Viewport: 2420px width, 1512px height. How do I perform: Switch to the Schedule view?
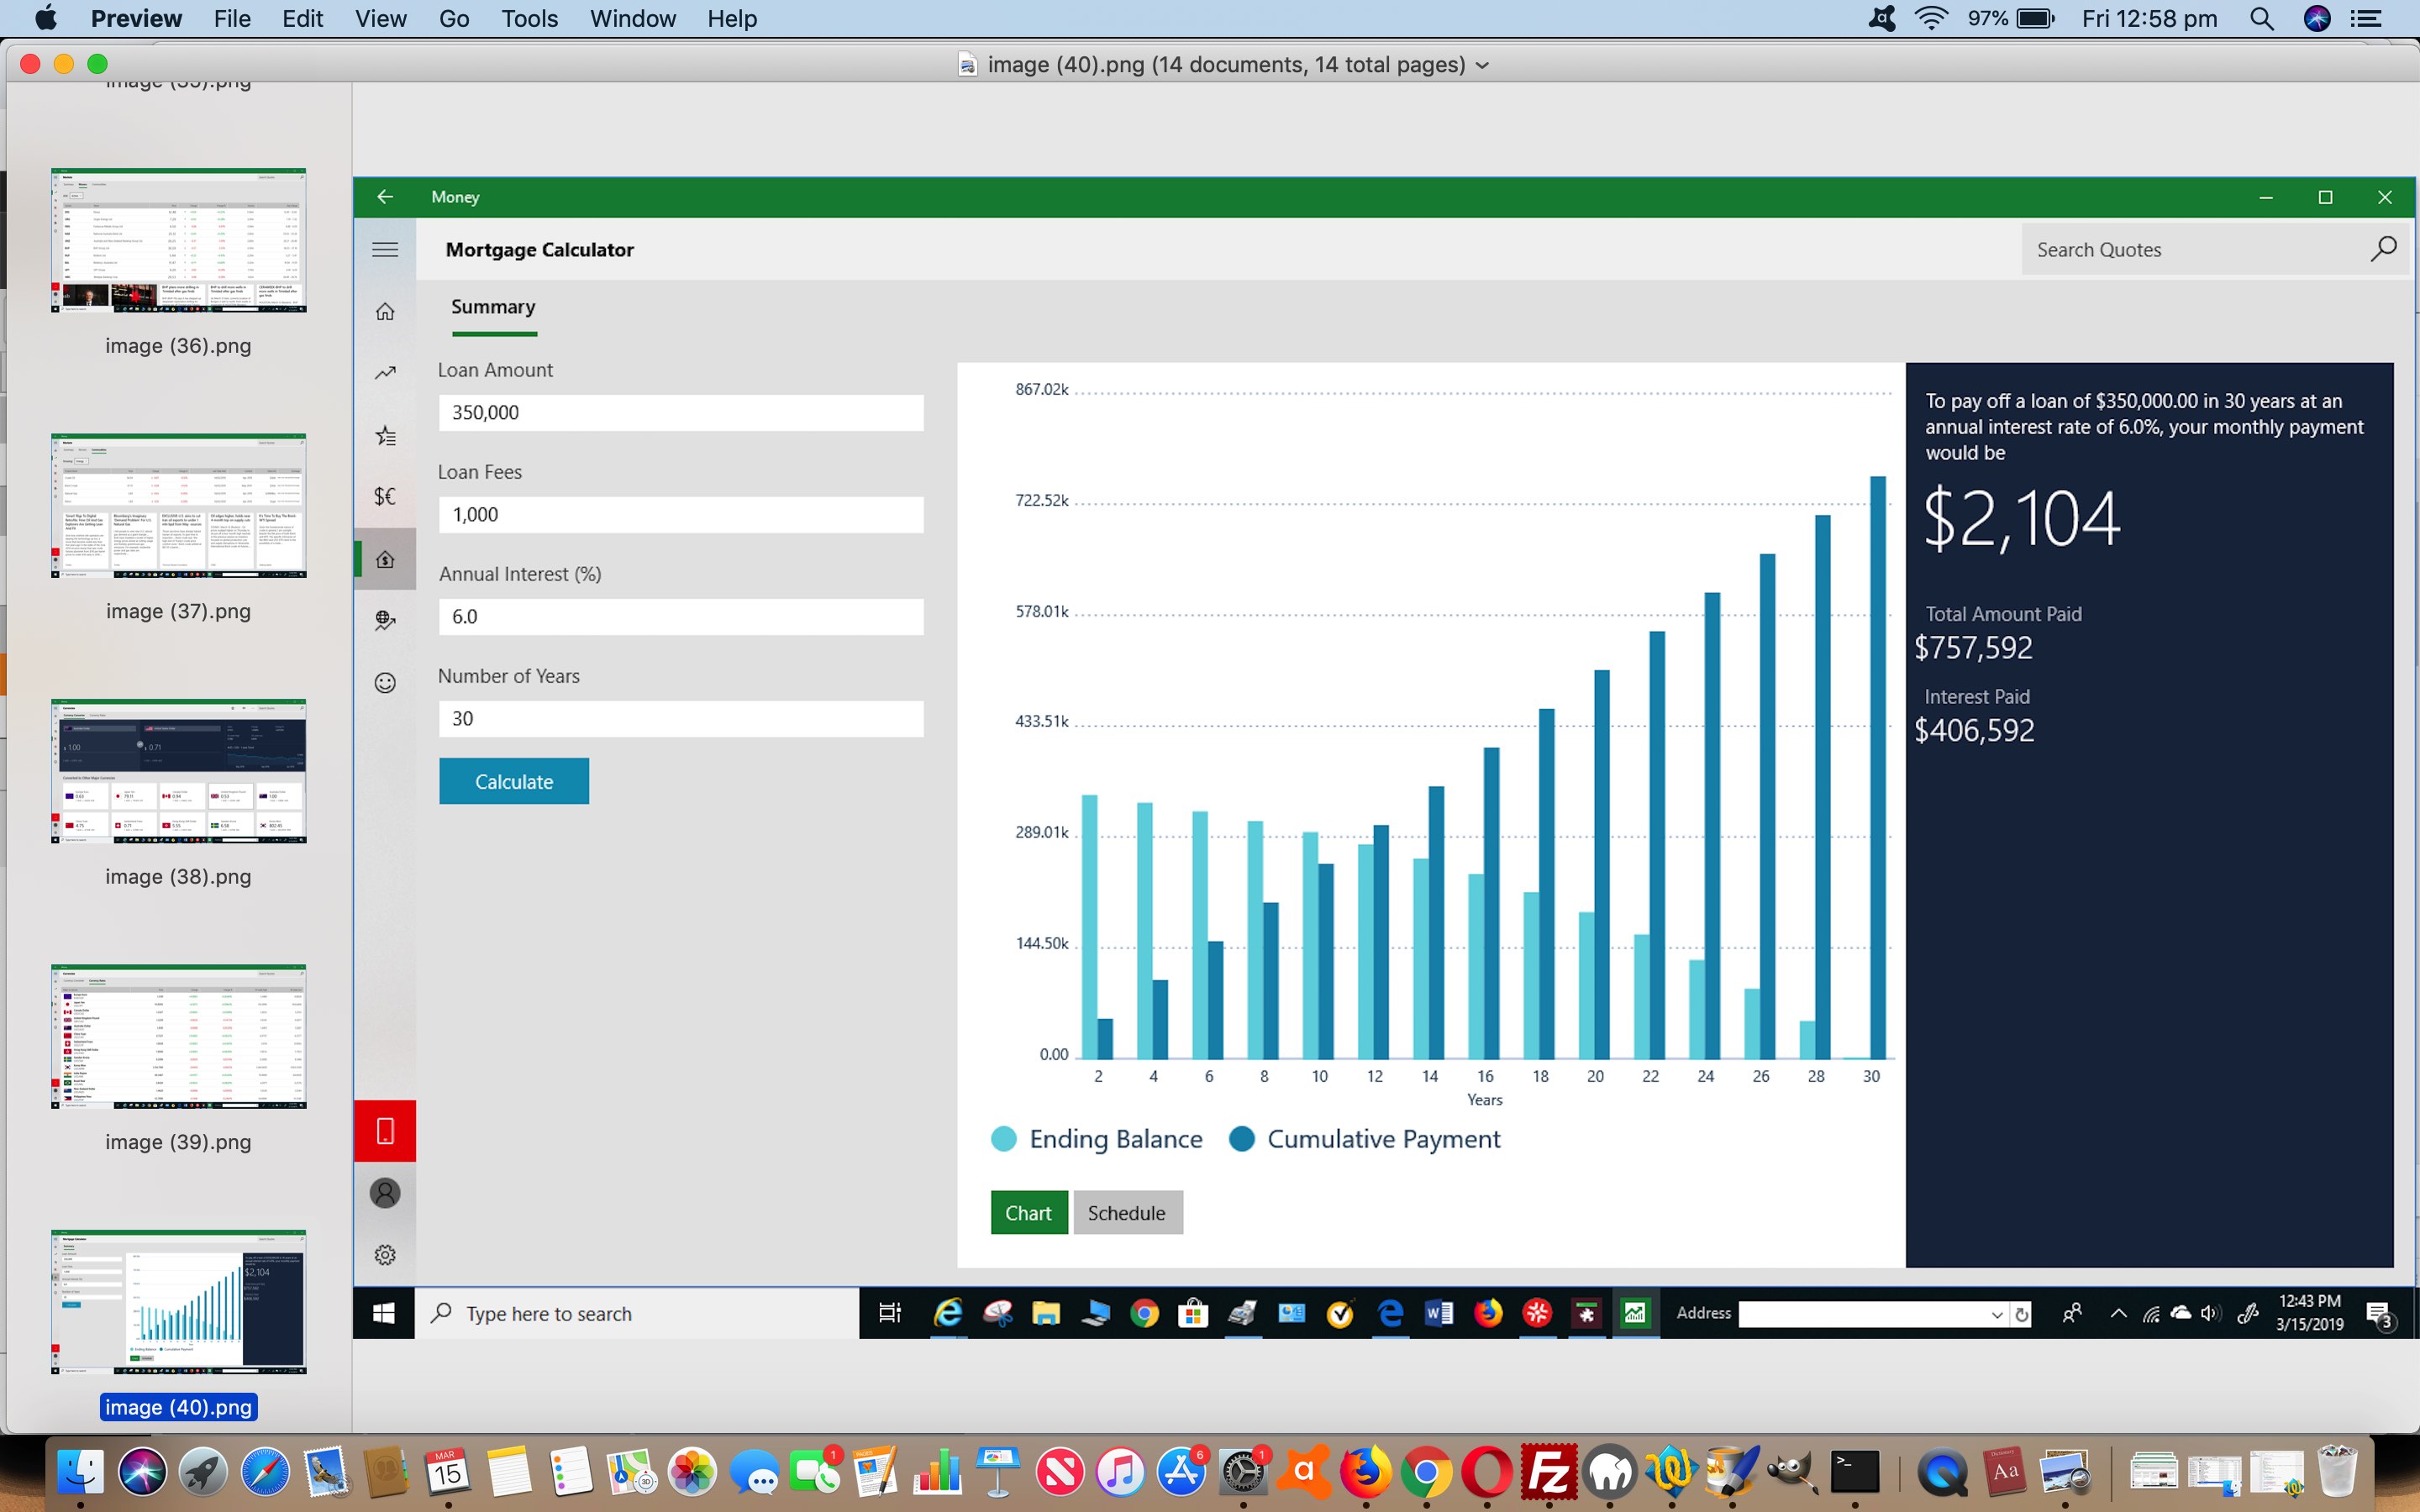pos(1127,1213)
